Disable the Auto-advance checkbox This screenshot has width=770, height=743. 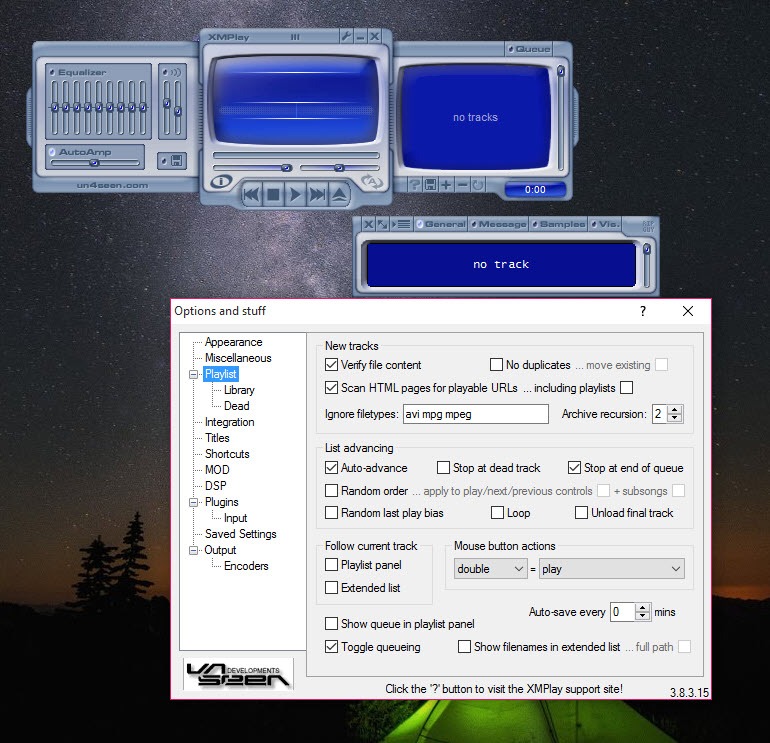pyautogui.click(x=331, y=468)
